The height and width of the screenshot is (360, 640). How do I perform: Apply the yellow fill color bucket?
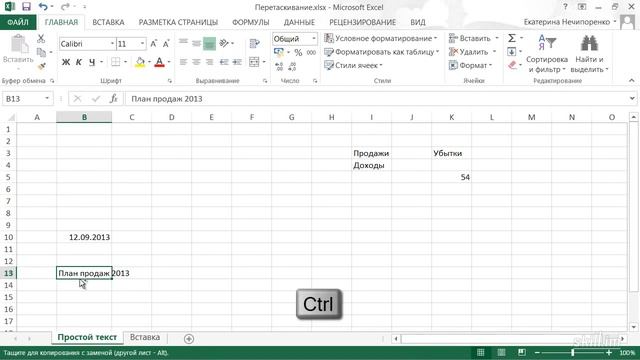pos(140,62)
